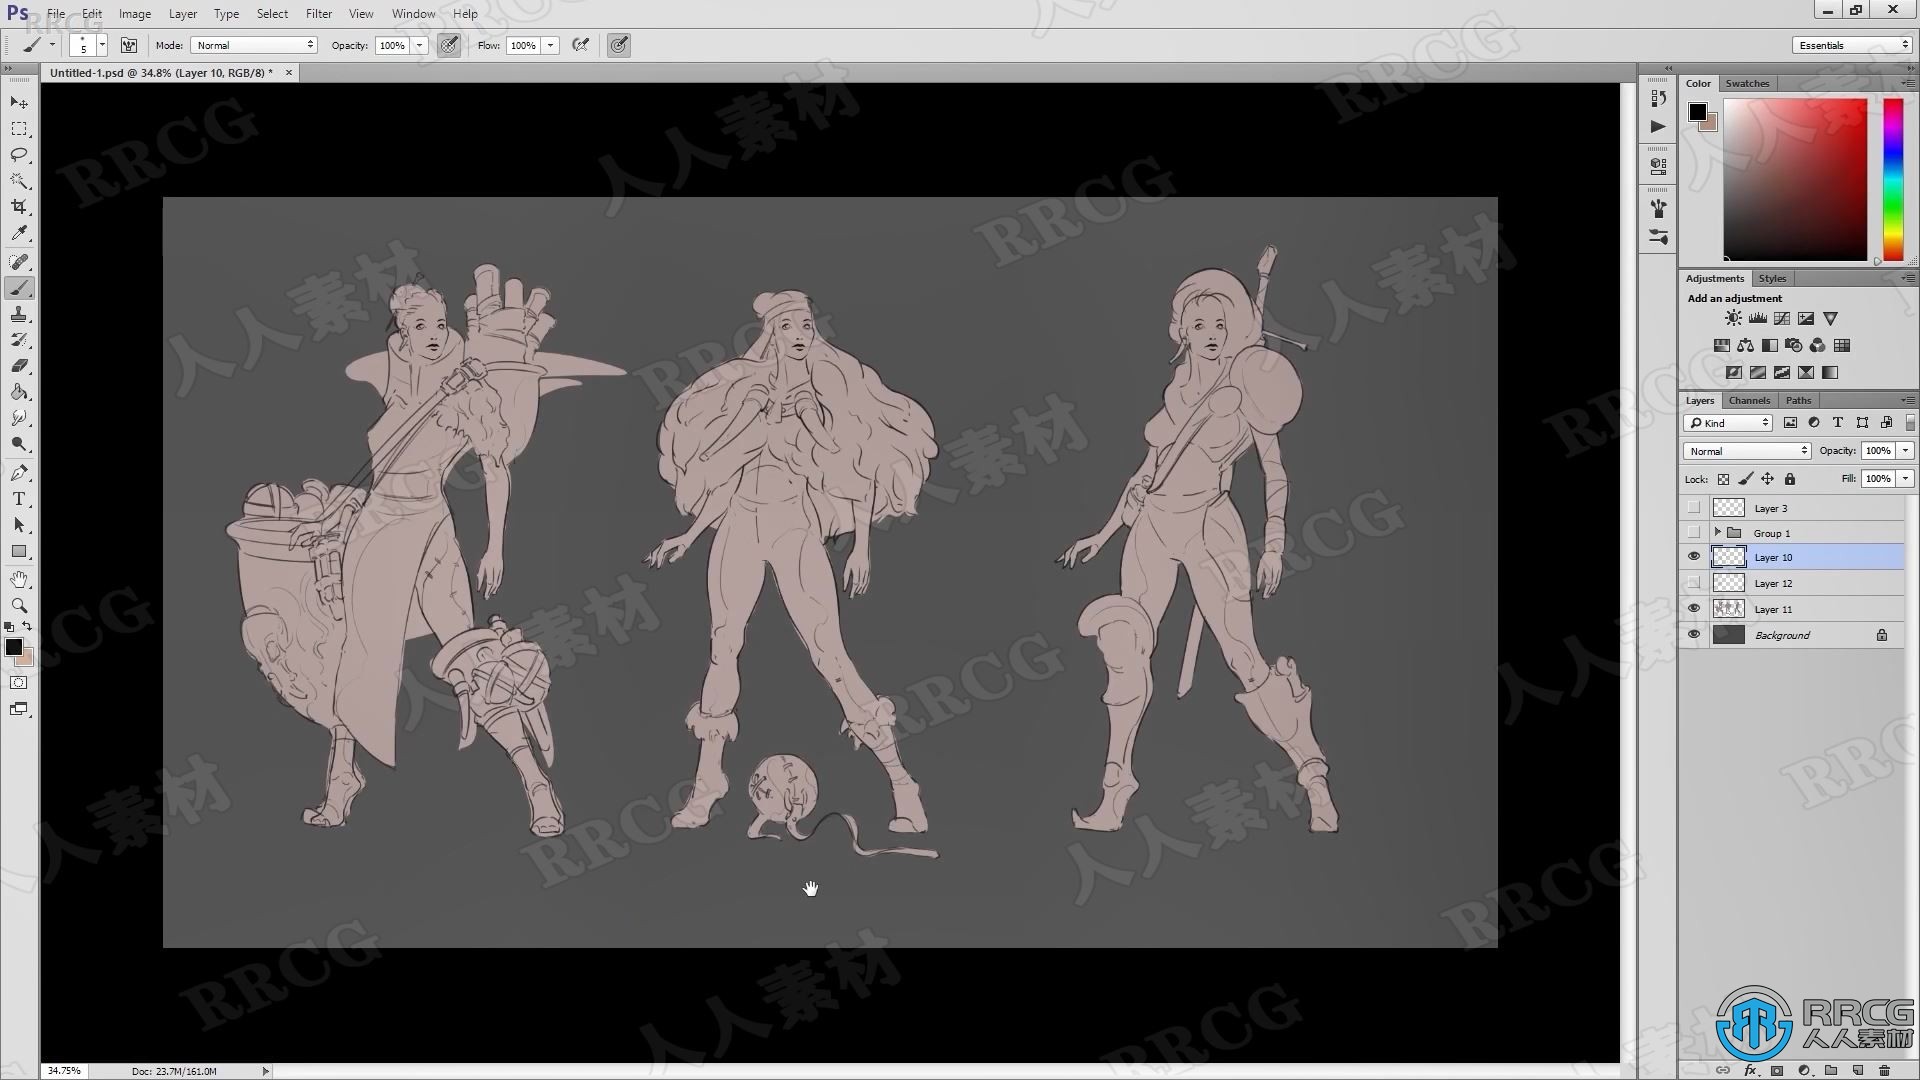Change screen mode icon
The image size is (1920, 1080).
coord(19,709)
